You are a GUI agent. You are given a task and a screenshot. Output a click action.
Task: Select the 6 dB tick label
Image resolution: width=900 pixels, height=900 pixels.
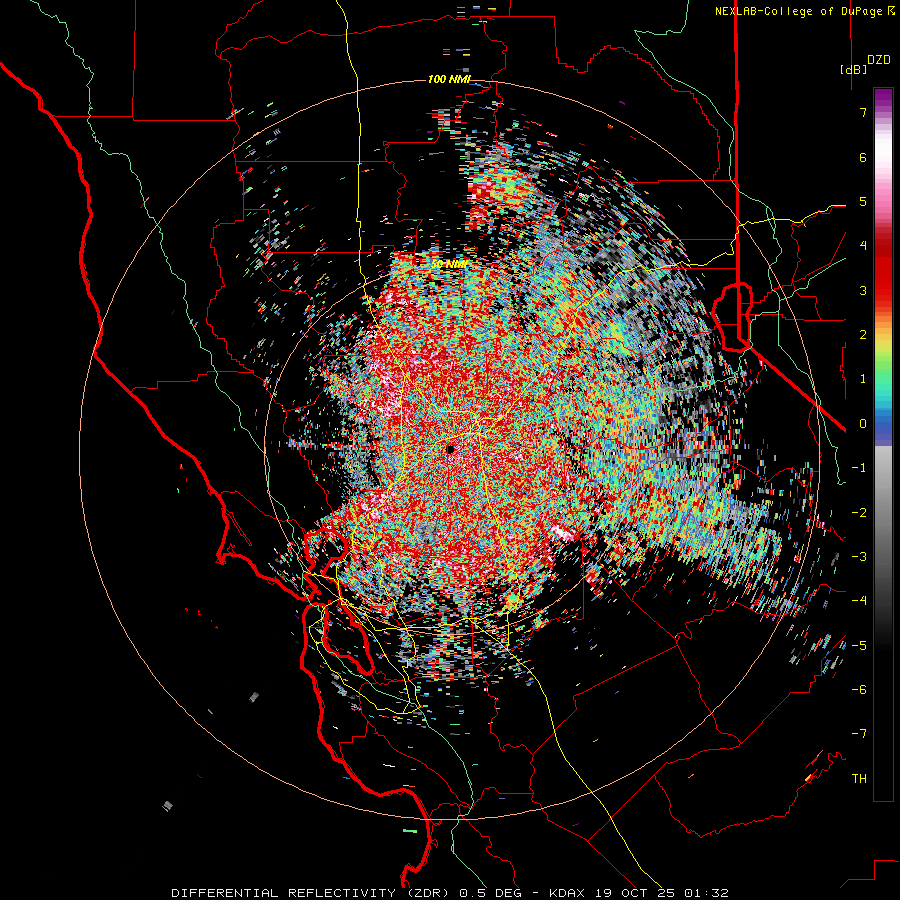pos(863,157)
